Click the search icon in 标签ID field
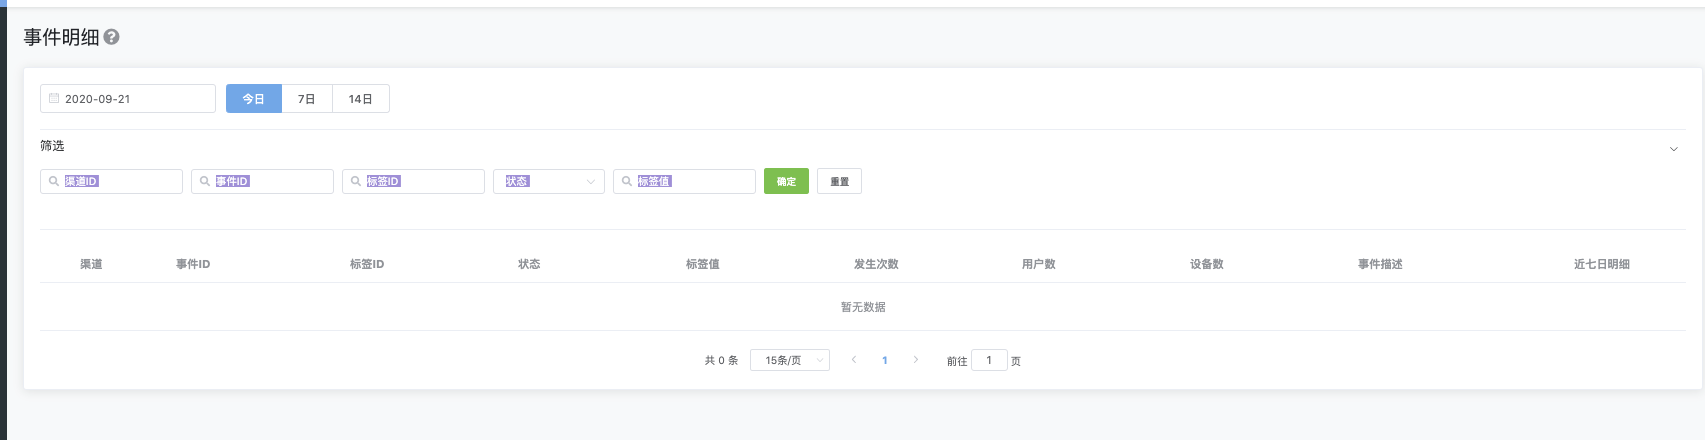1705x440 pixels. point(356,181)
